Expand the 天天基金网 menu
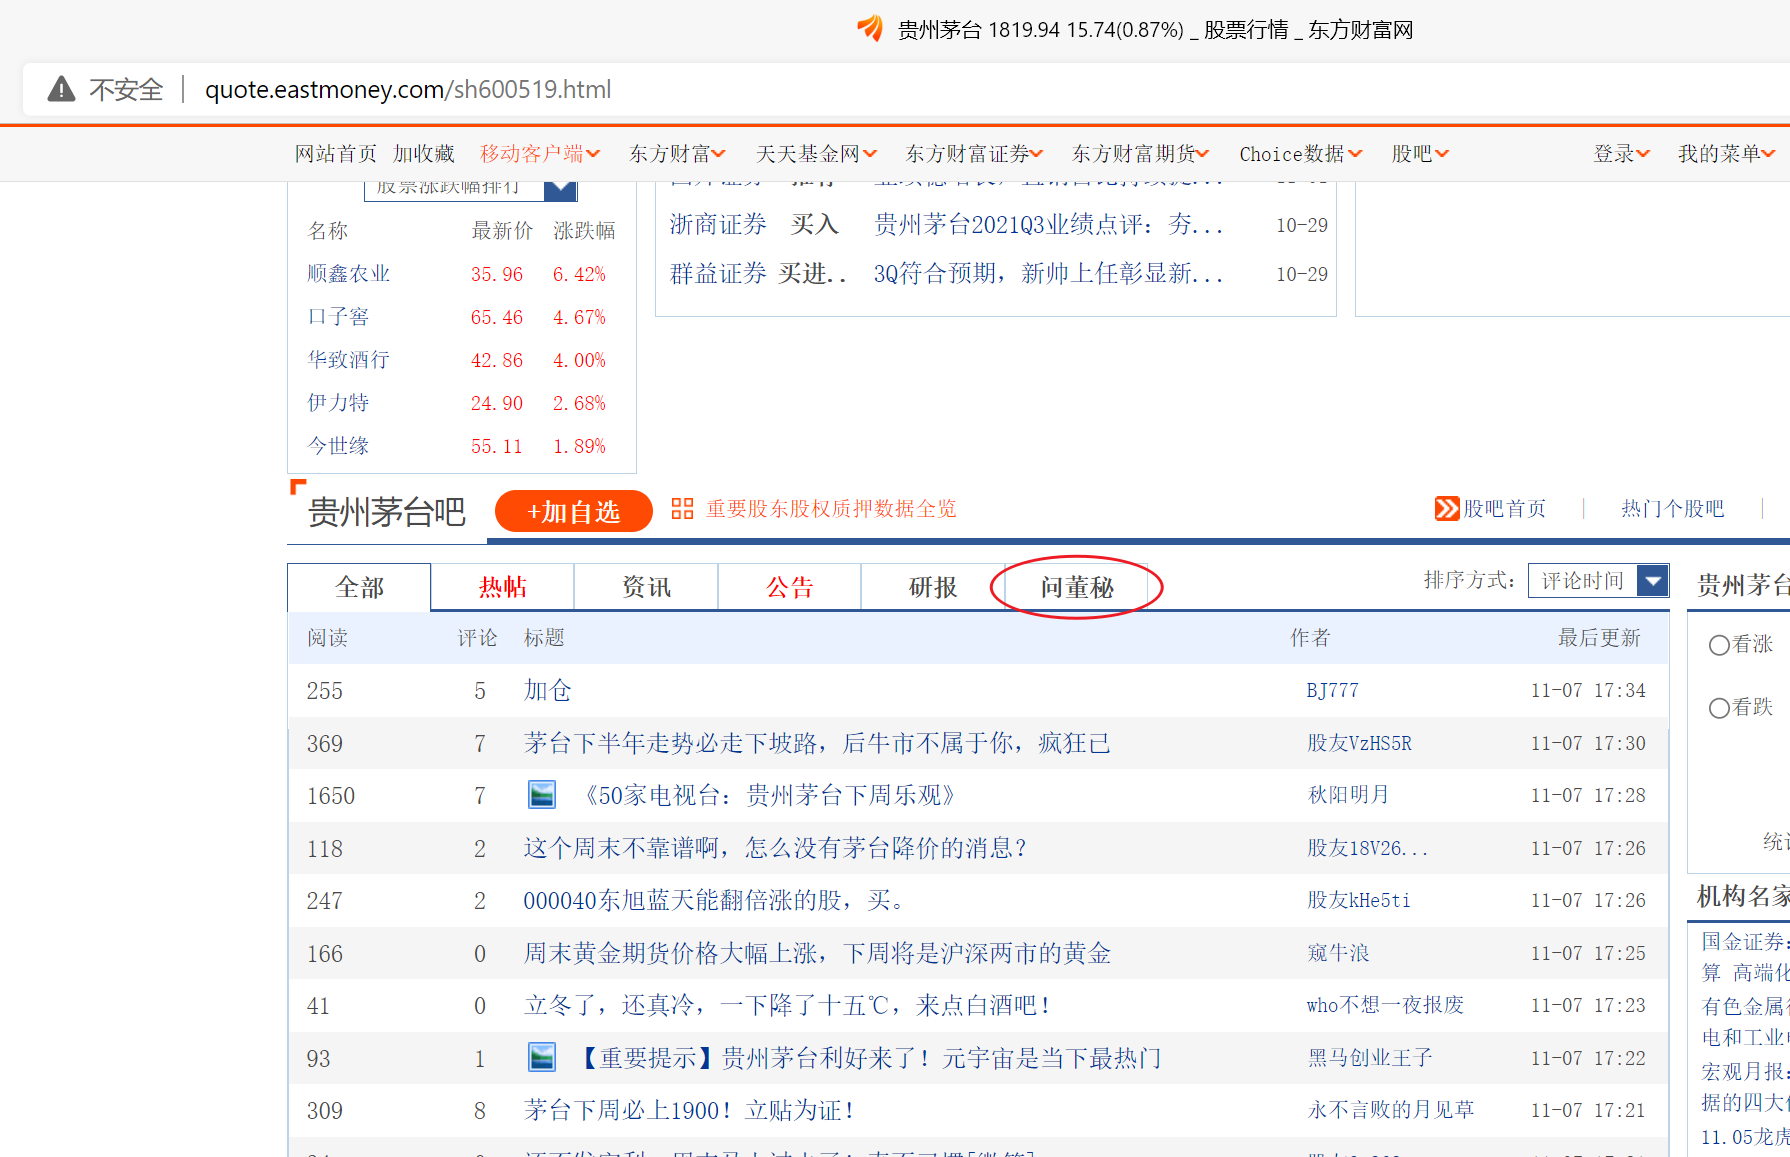 pos(816,154)
